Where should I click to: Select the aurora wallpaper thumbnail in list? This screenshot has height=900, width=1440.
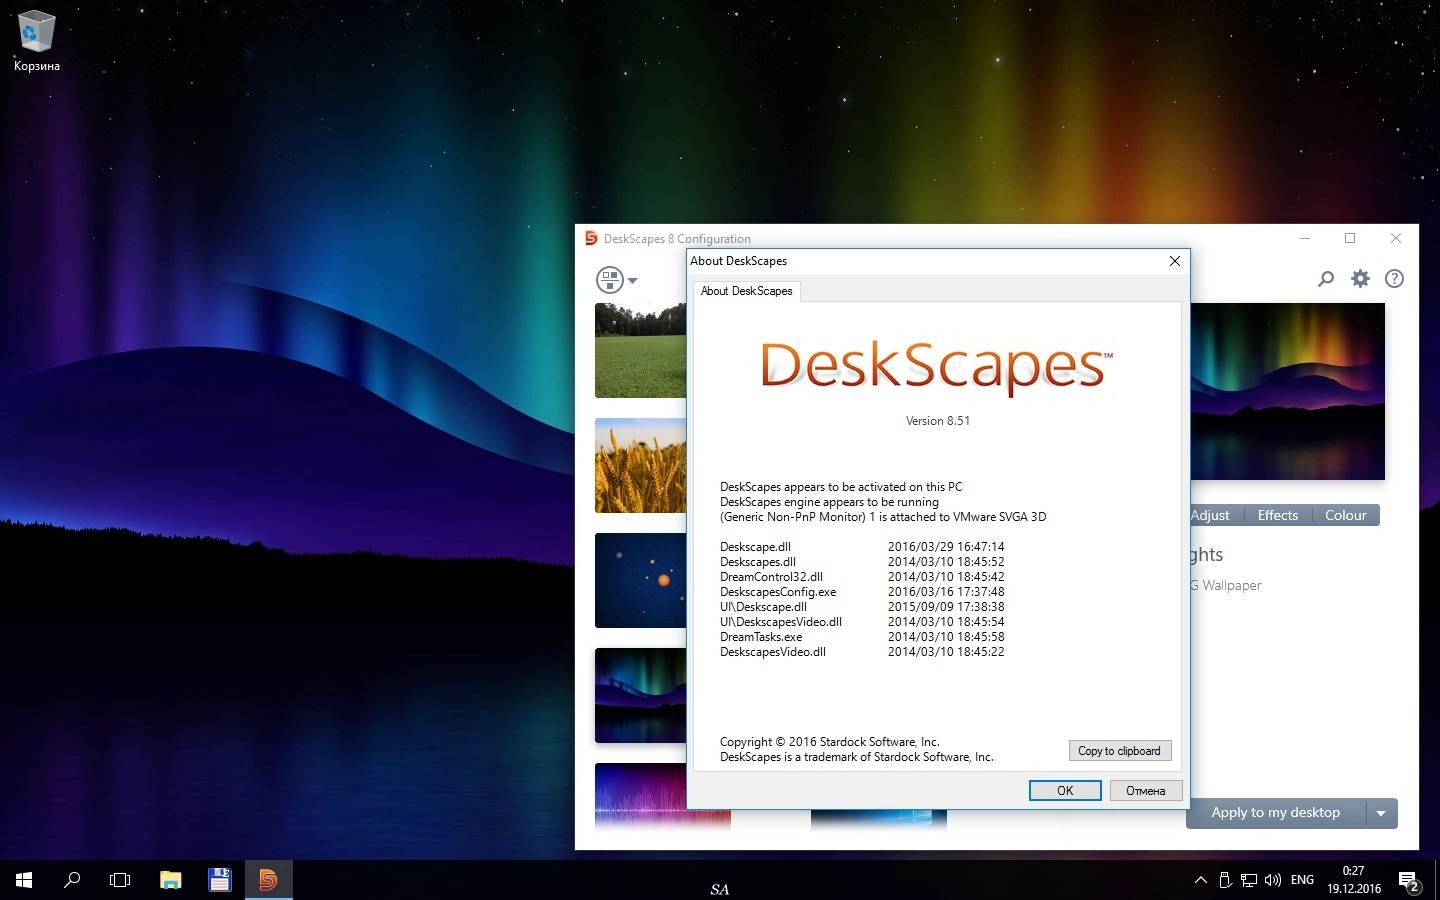(640, 695)
